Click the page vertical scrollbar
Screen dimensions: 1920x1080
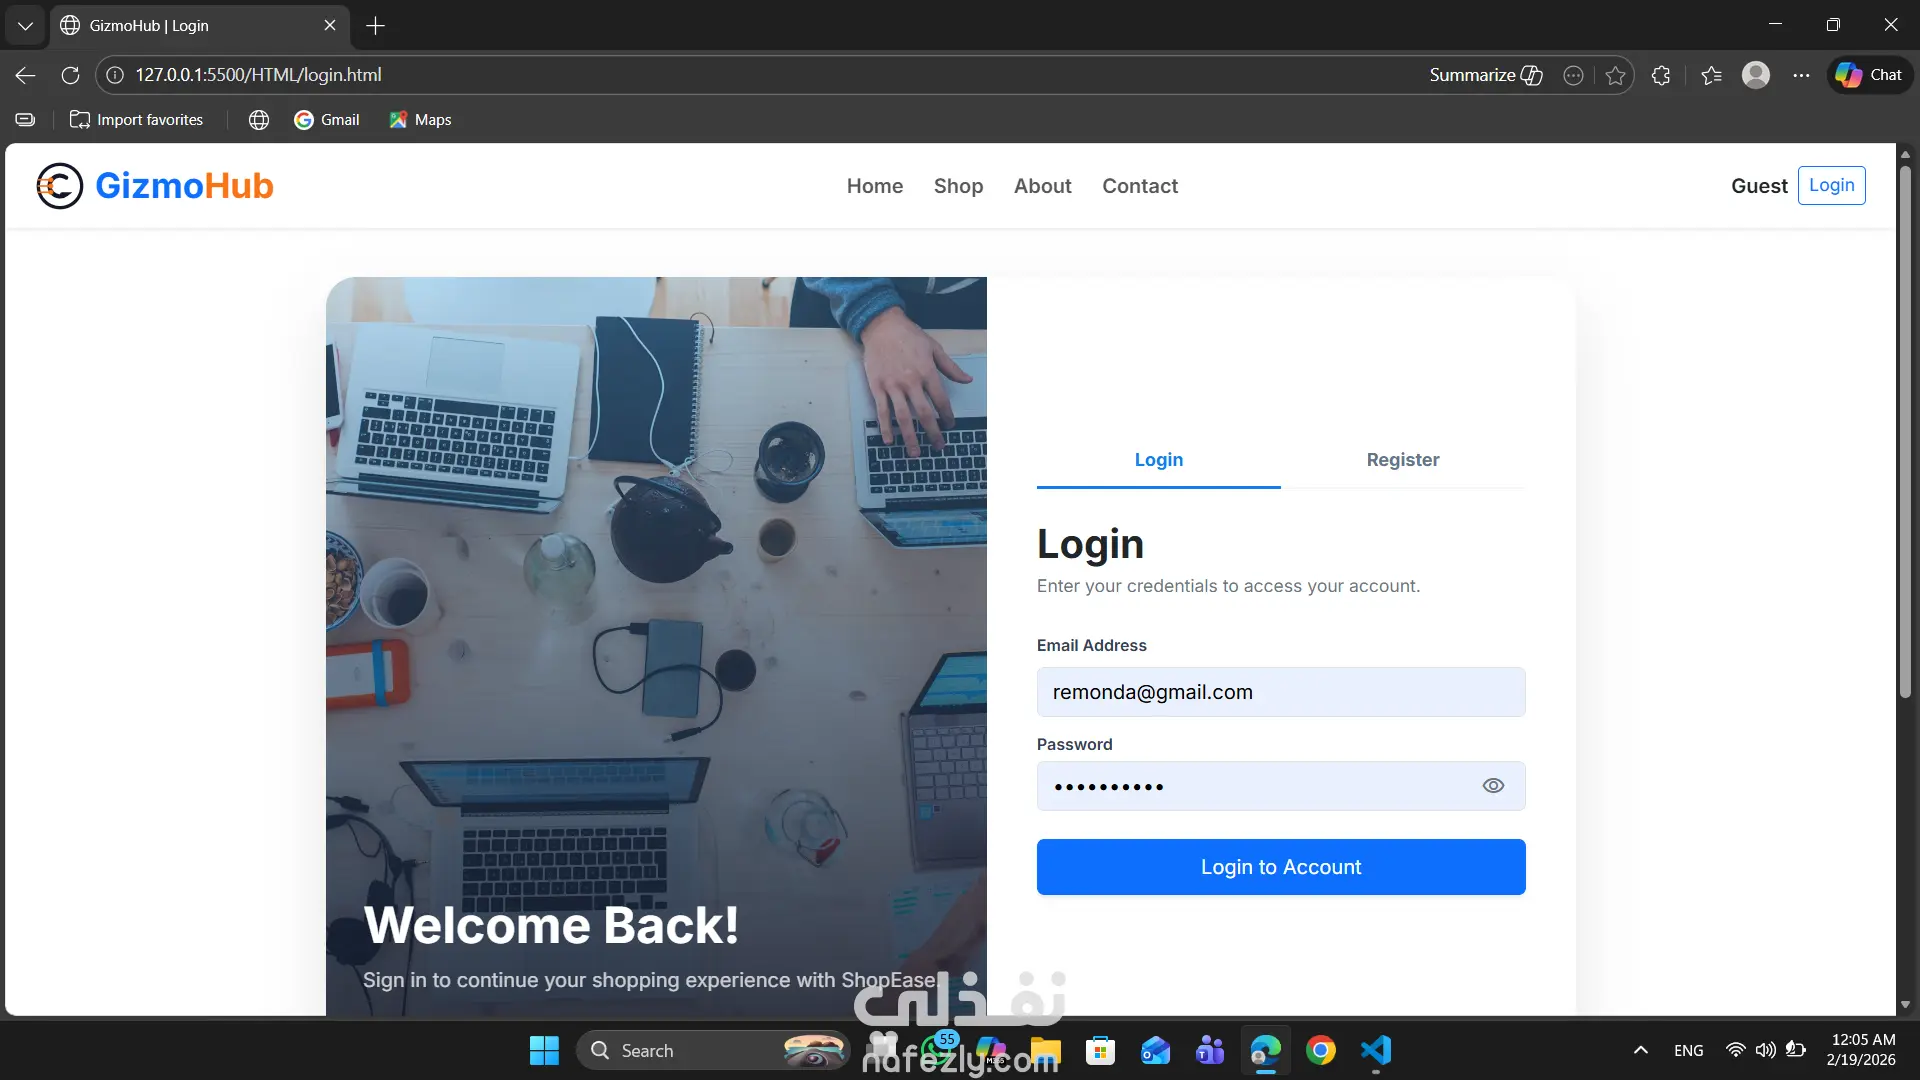tap(1905, 430)
